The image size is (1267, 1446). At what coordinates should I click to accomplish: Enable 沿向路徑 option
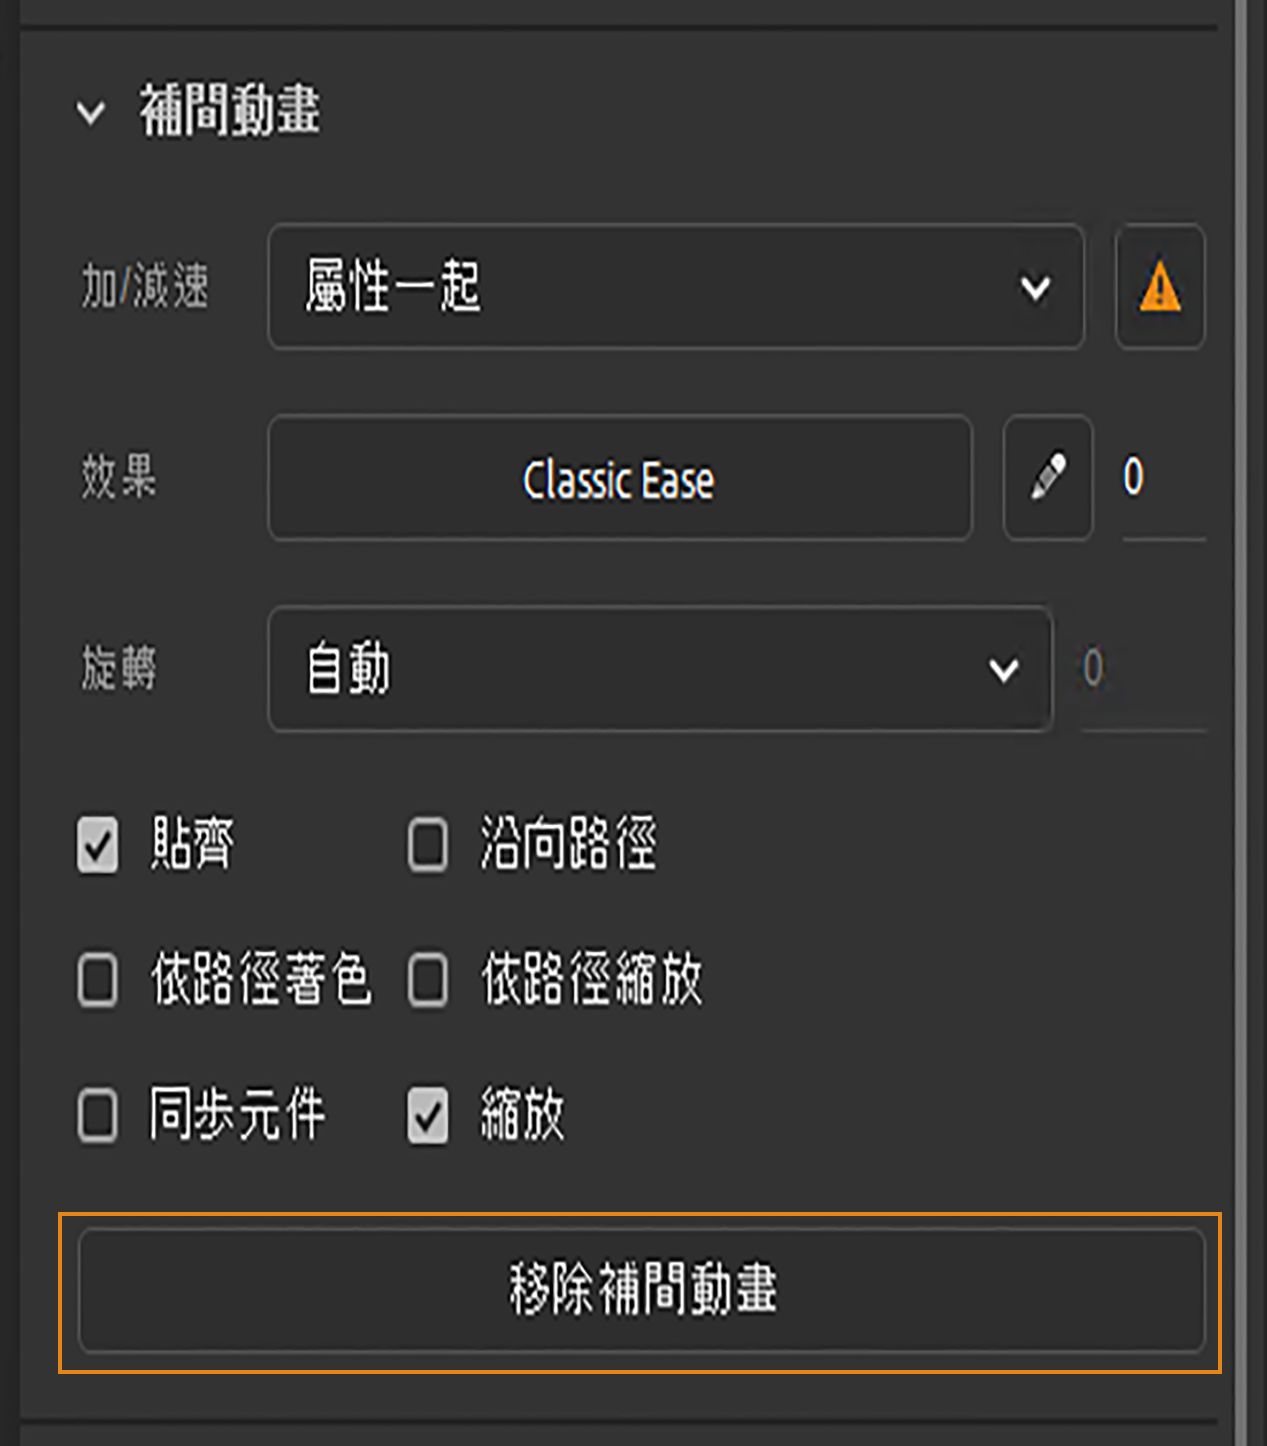pos(427,846)
